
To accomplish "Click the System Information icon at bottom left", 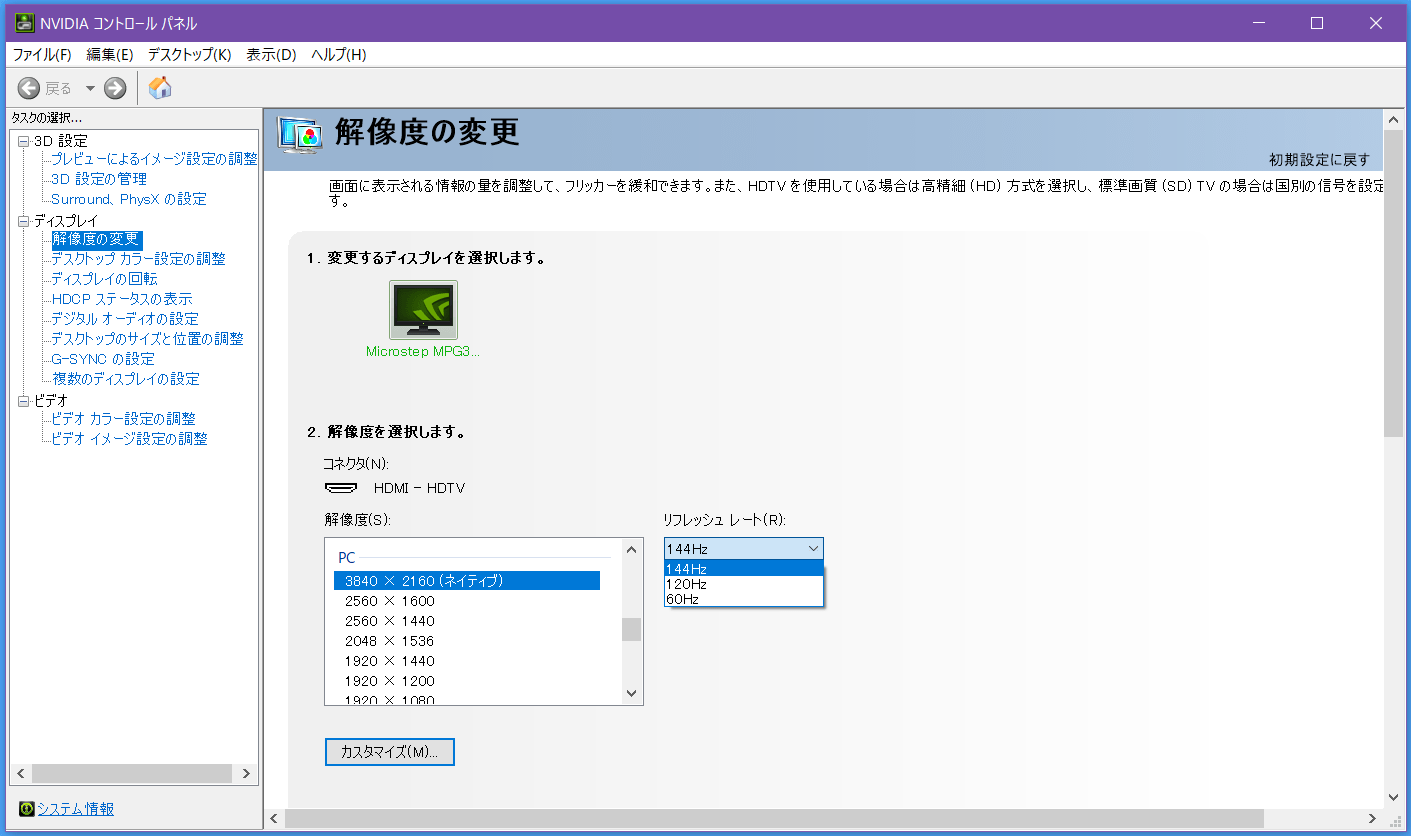I will [x=26, y=809].
